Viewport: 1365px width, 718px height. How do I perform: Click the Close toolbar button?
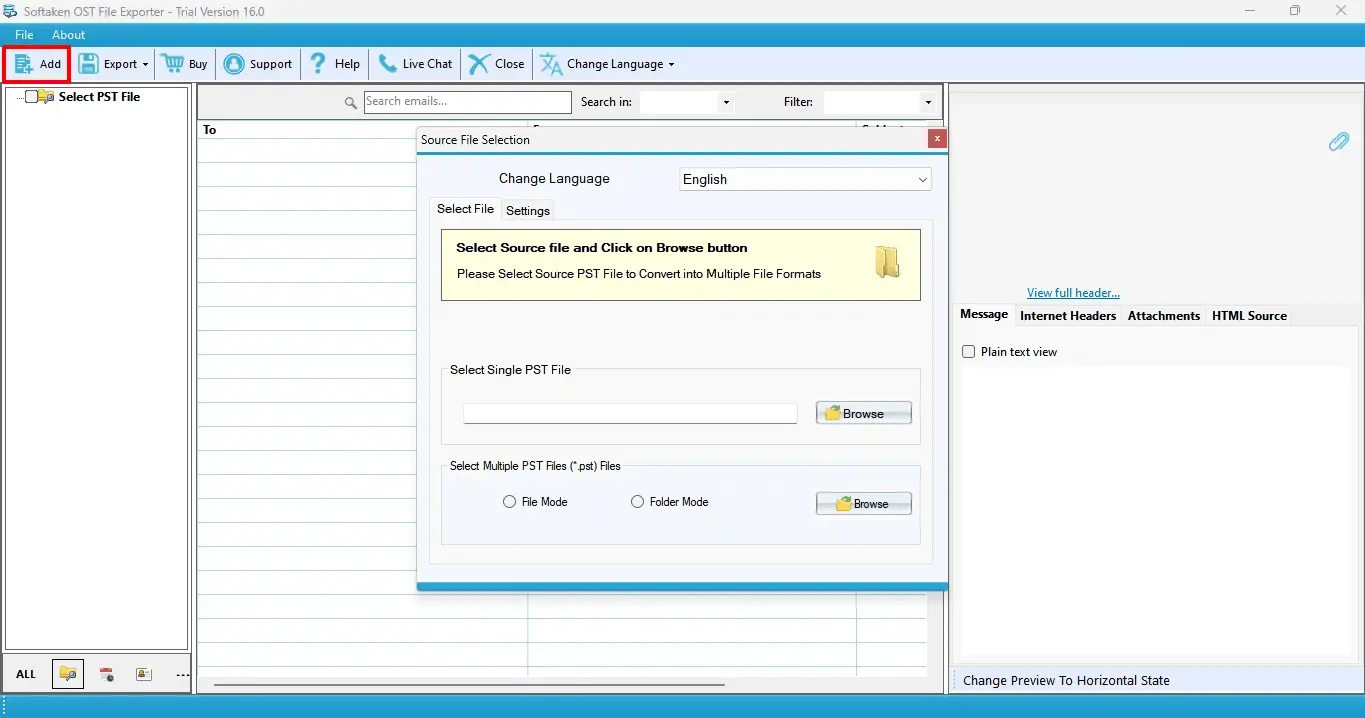click(497, 64)
